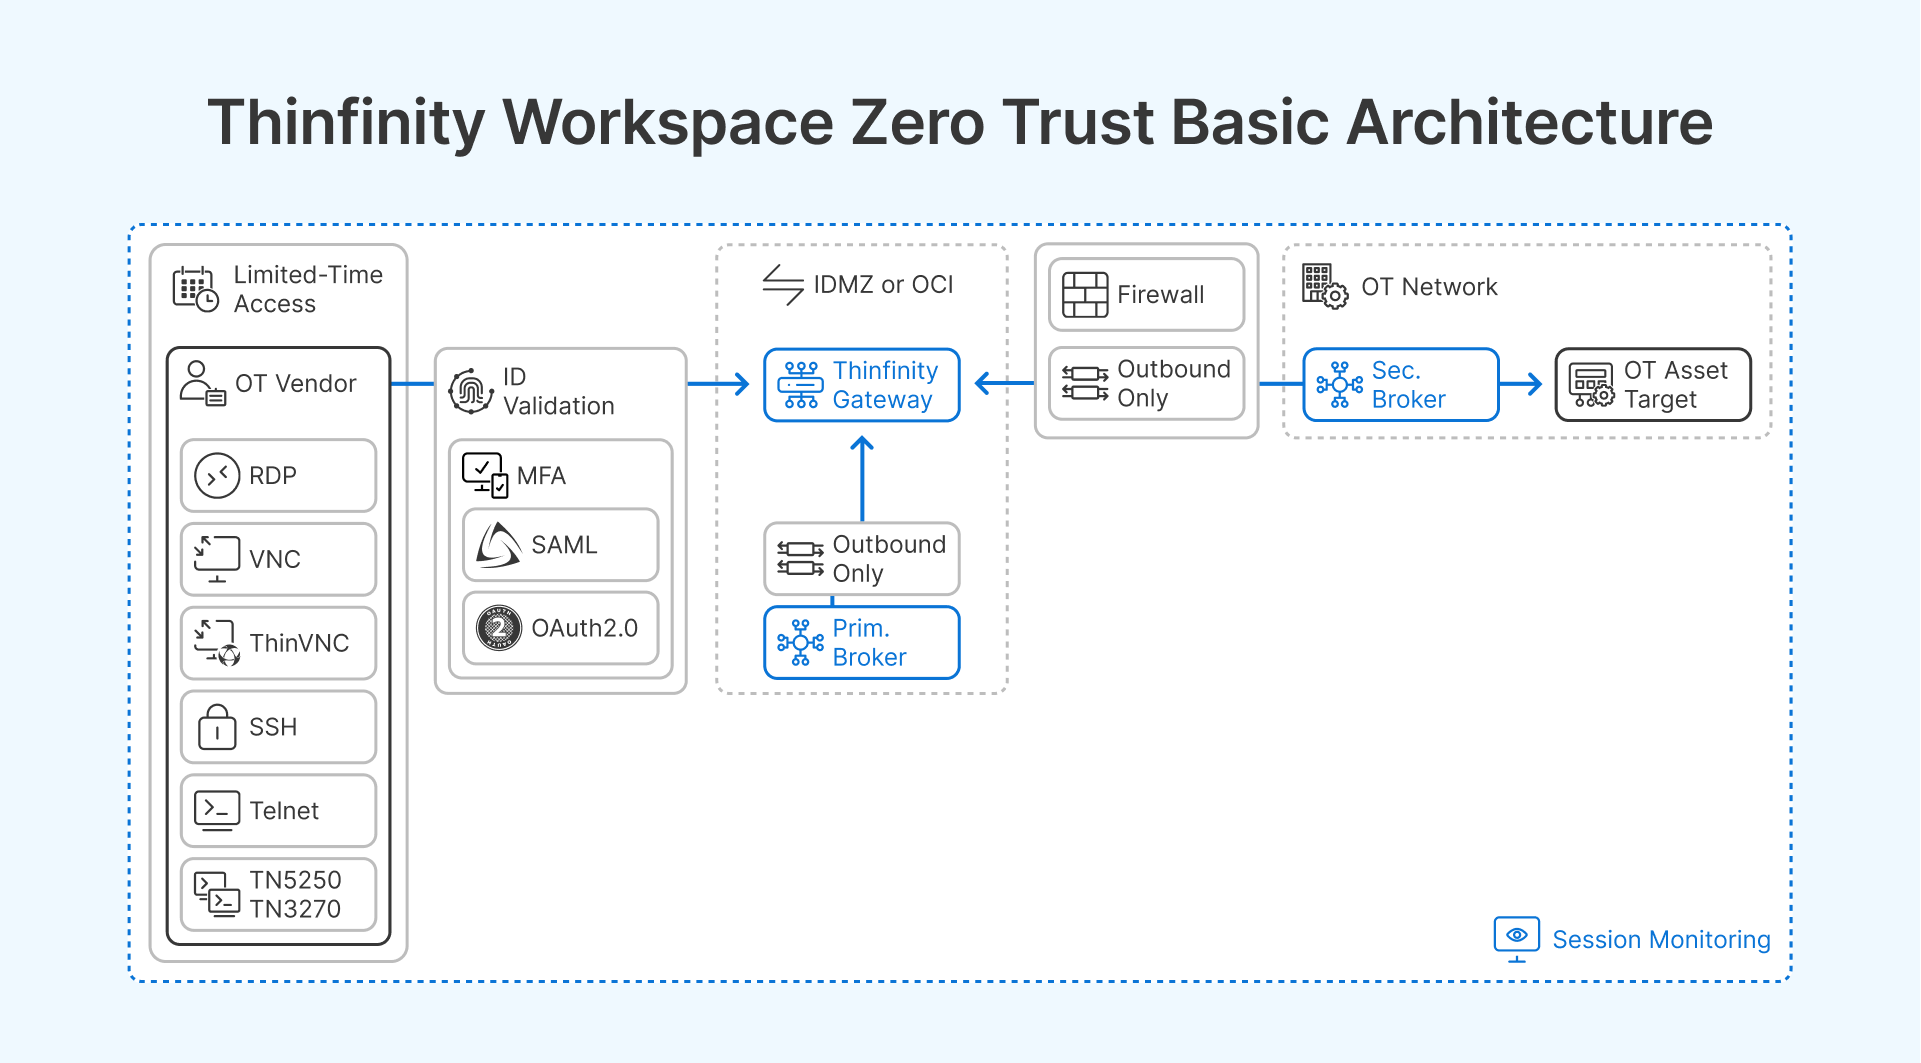Click the "MFA" text
The width and height of the screenshot is (1921, 1063).
(541, 476)
